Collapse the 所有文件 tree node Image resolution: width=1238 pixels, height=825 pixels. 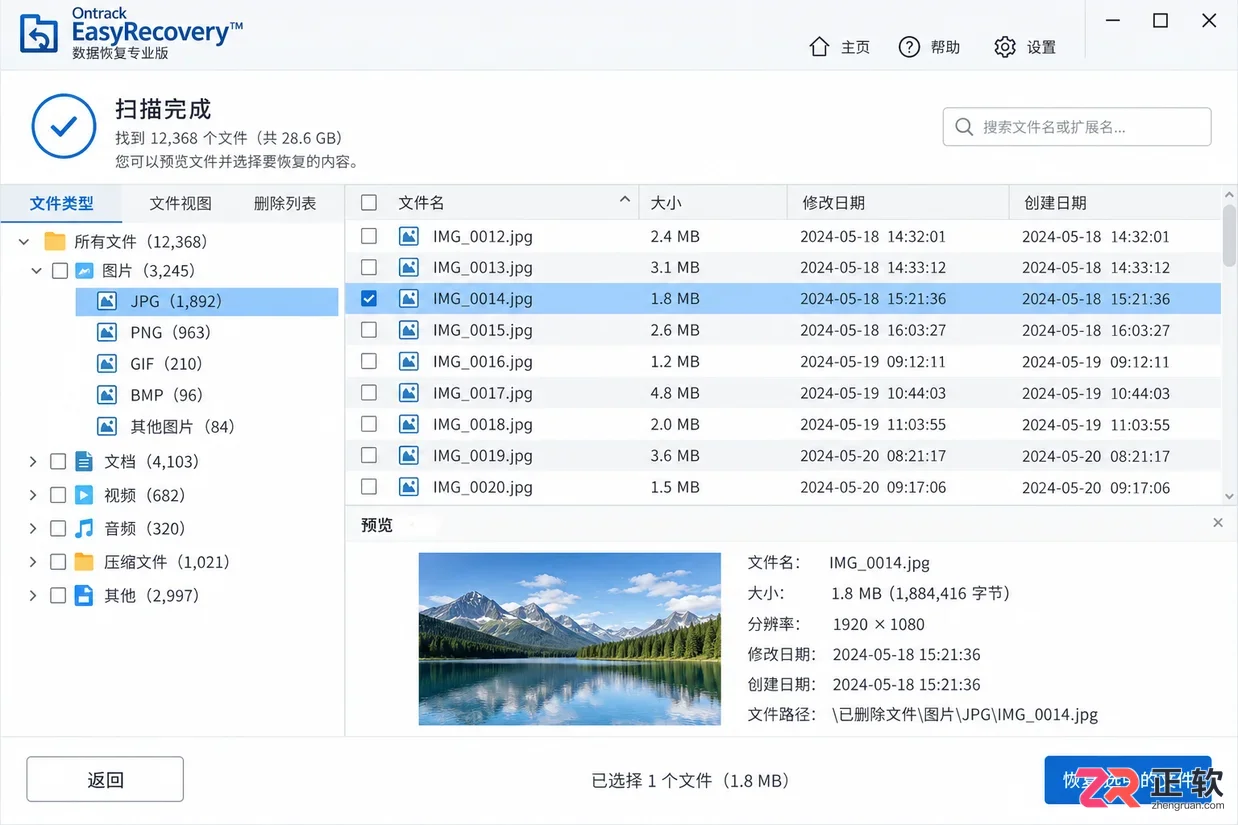(x=24, y=242)
